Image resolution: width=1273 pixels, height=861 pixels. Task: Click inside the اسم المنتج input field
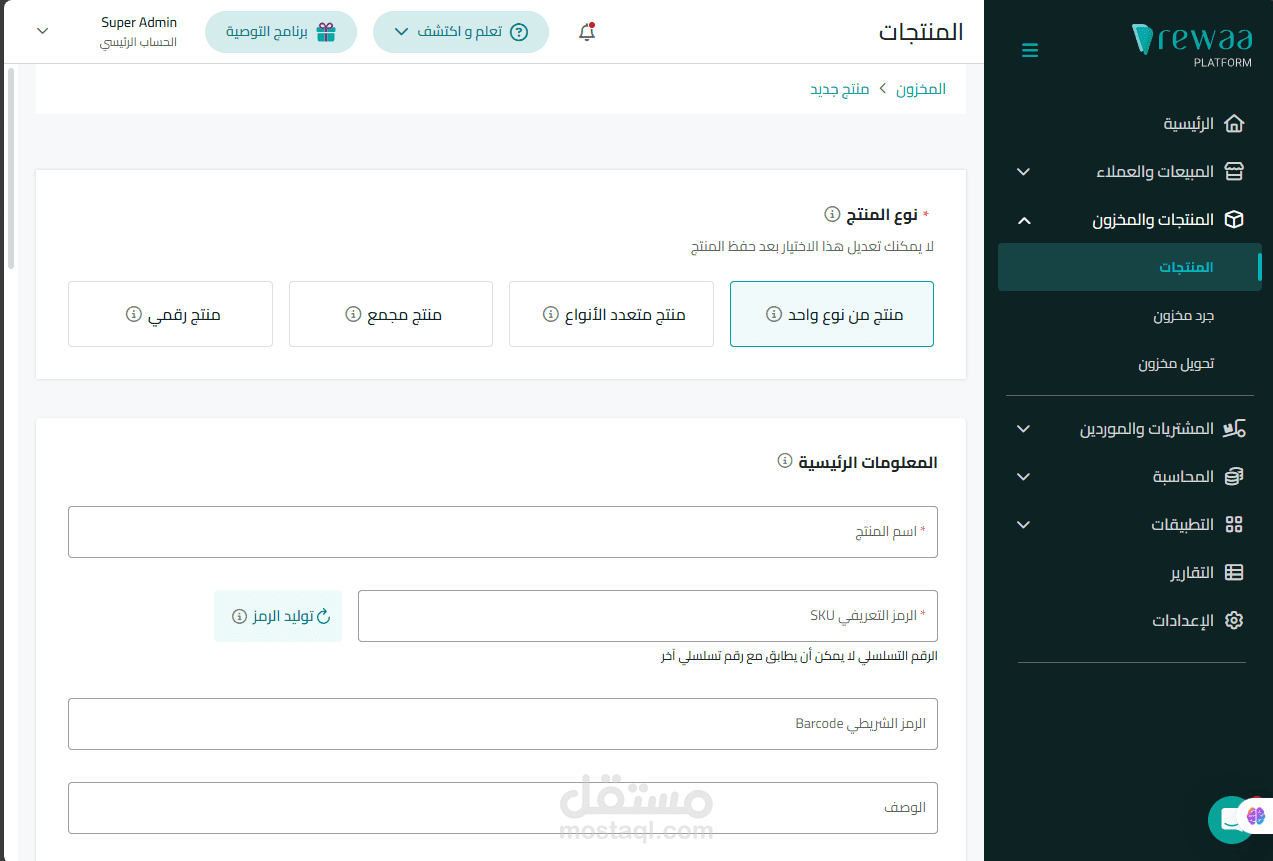(503, 531)
